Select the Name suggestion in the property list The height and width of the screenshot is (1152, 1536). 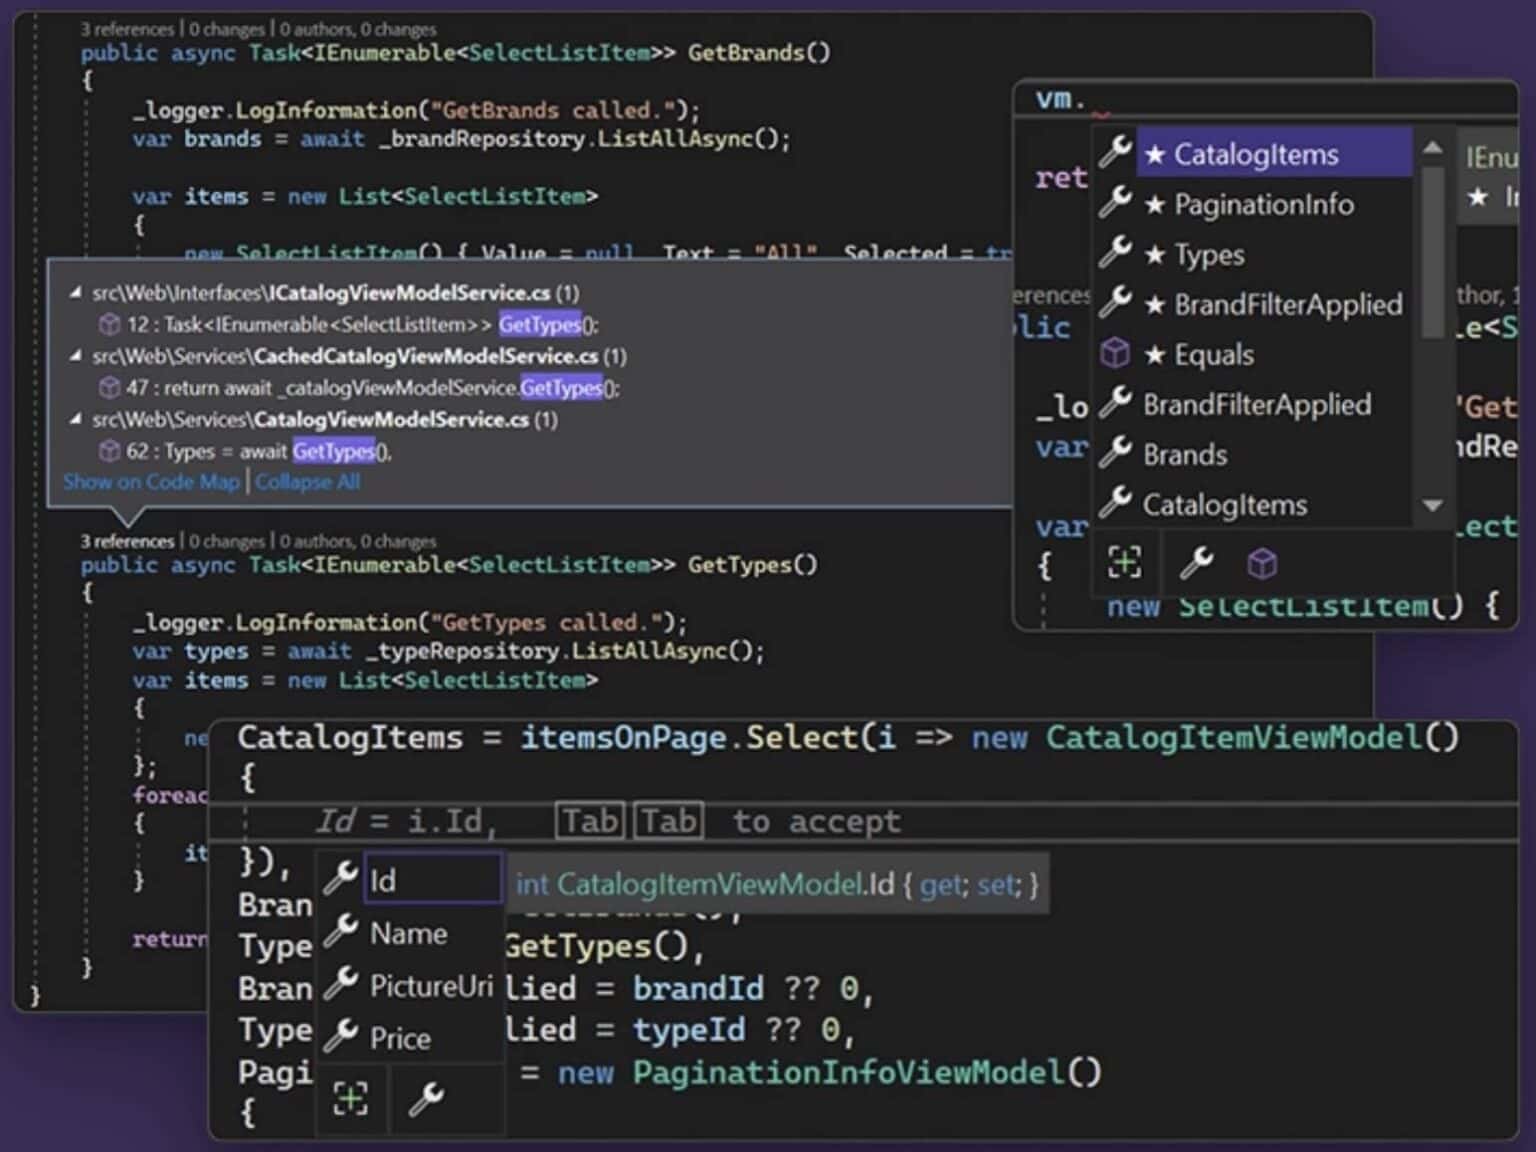(408, 933)
